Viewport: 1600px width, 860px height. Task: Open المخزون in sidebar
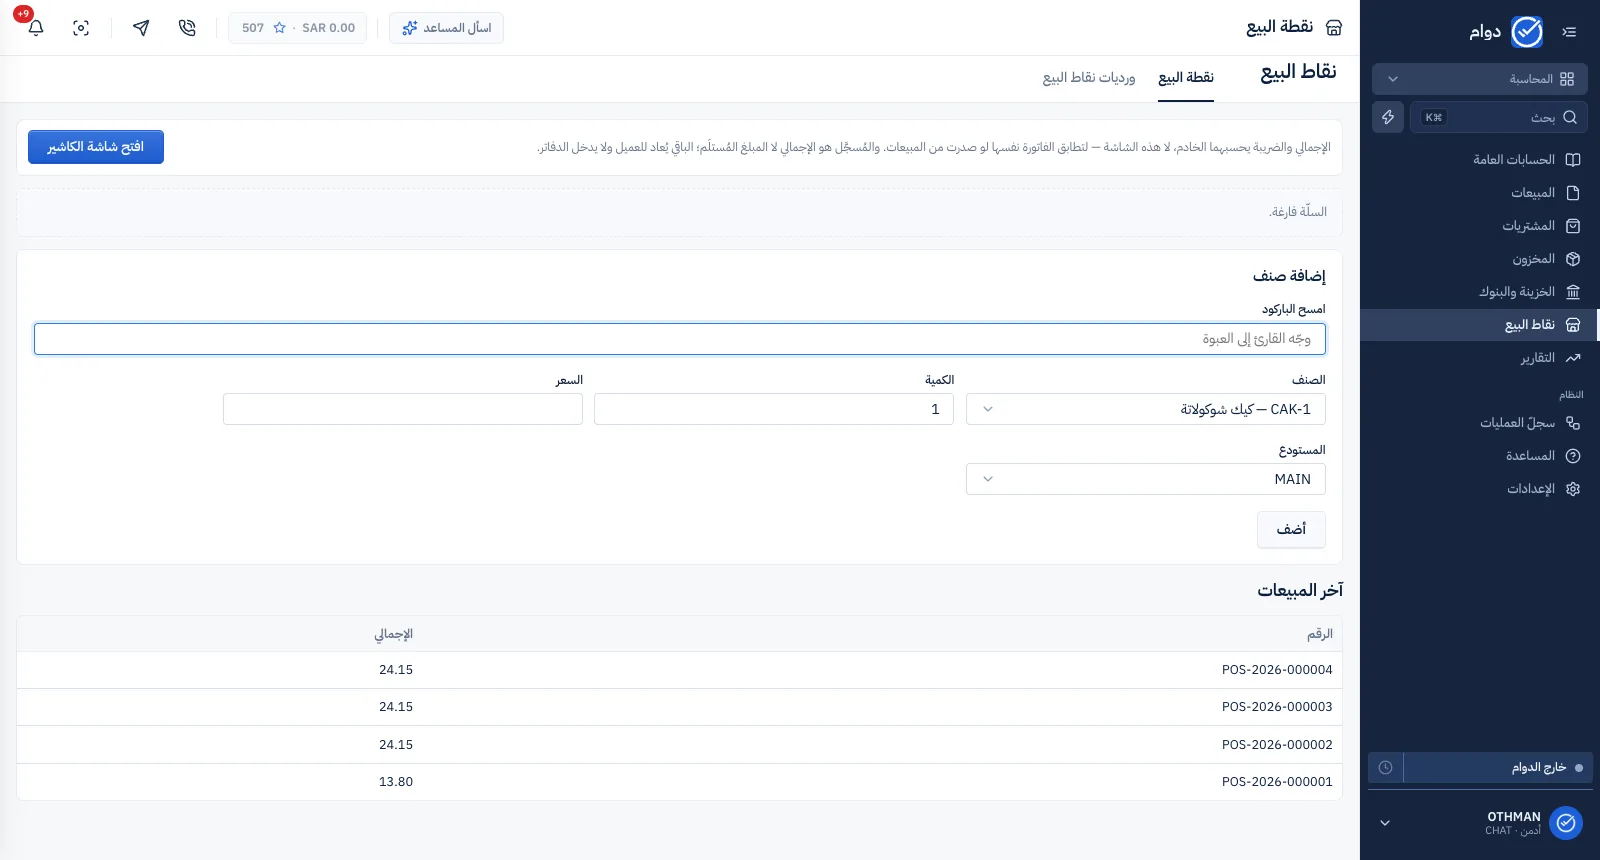pyautogui.click(x=1480, y=259)
